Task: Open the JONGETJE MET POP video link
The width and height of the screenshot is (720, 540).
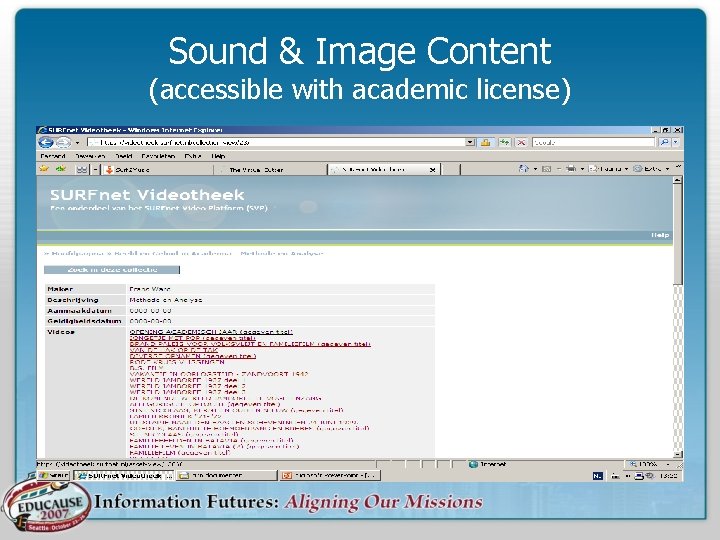Action: [x=192, y=338]
